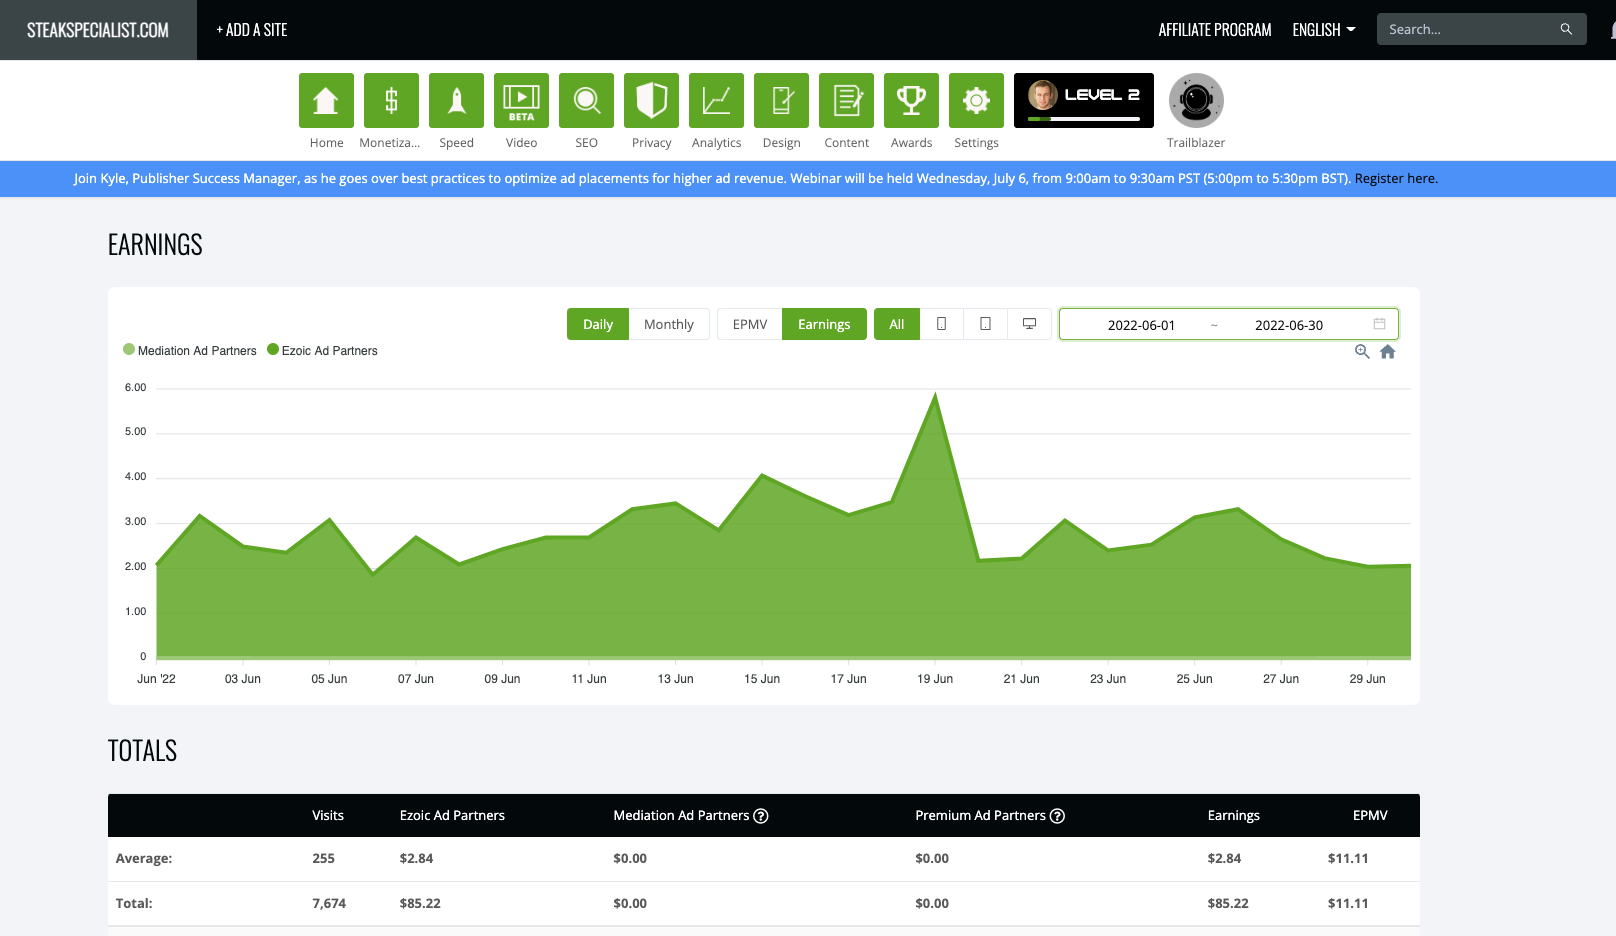Click + Add a Site
The width and height of the screenshot is (1616, 936).
pos(252,30)
